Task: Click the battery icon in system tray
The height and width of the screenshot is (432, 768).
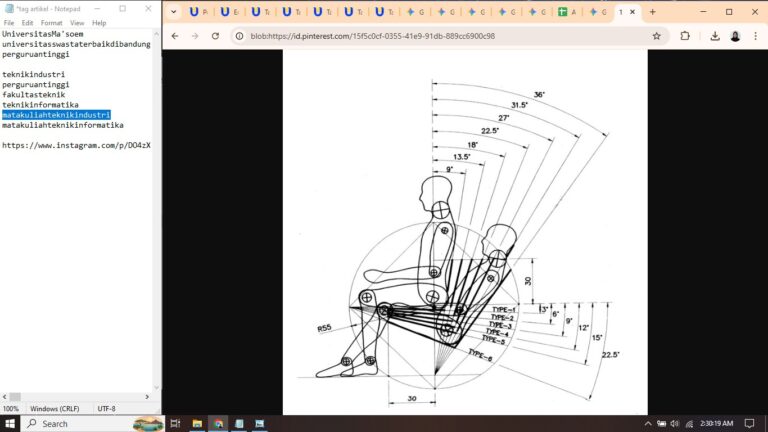Action: [x=662, y=424]
